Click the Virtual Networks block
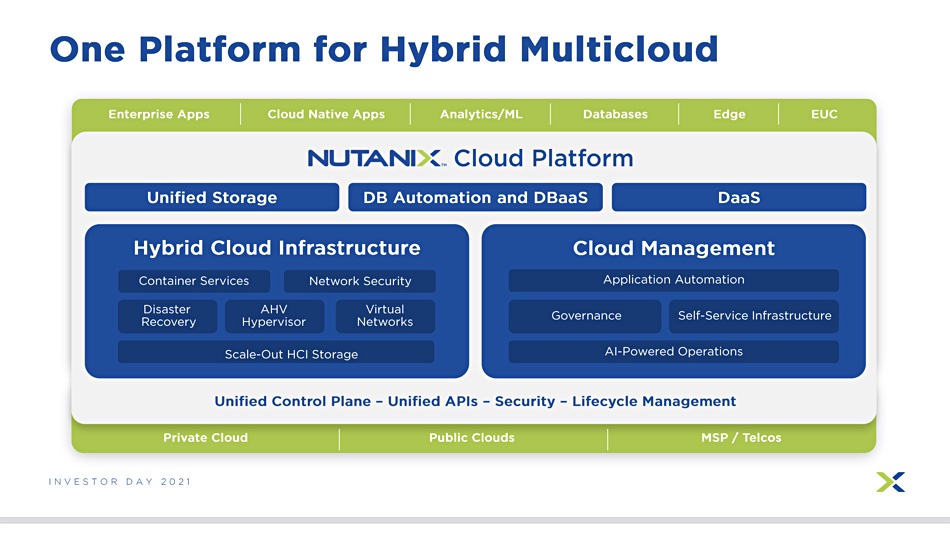This screenshot has height=534, width=950. click(385, 316)
